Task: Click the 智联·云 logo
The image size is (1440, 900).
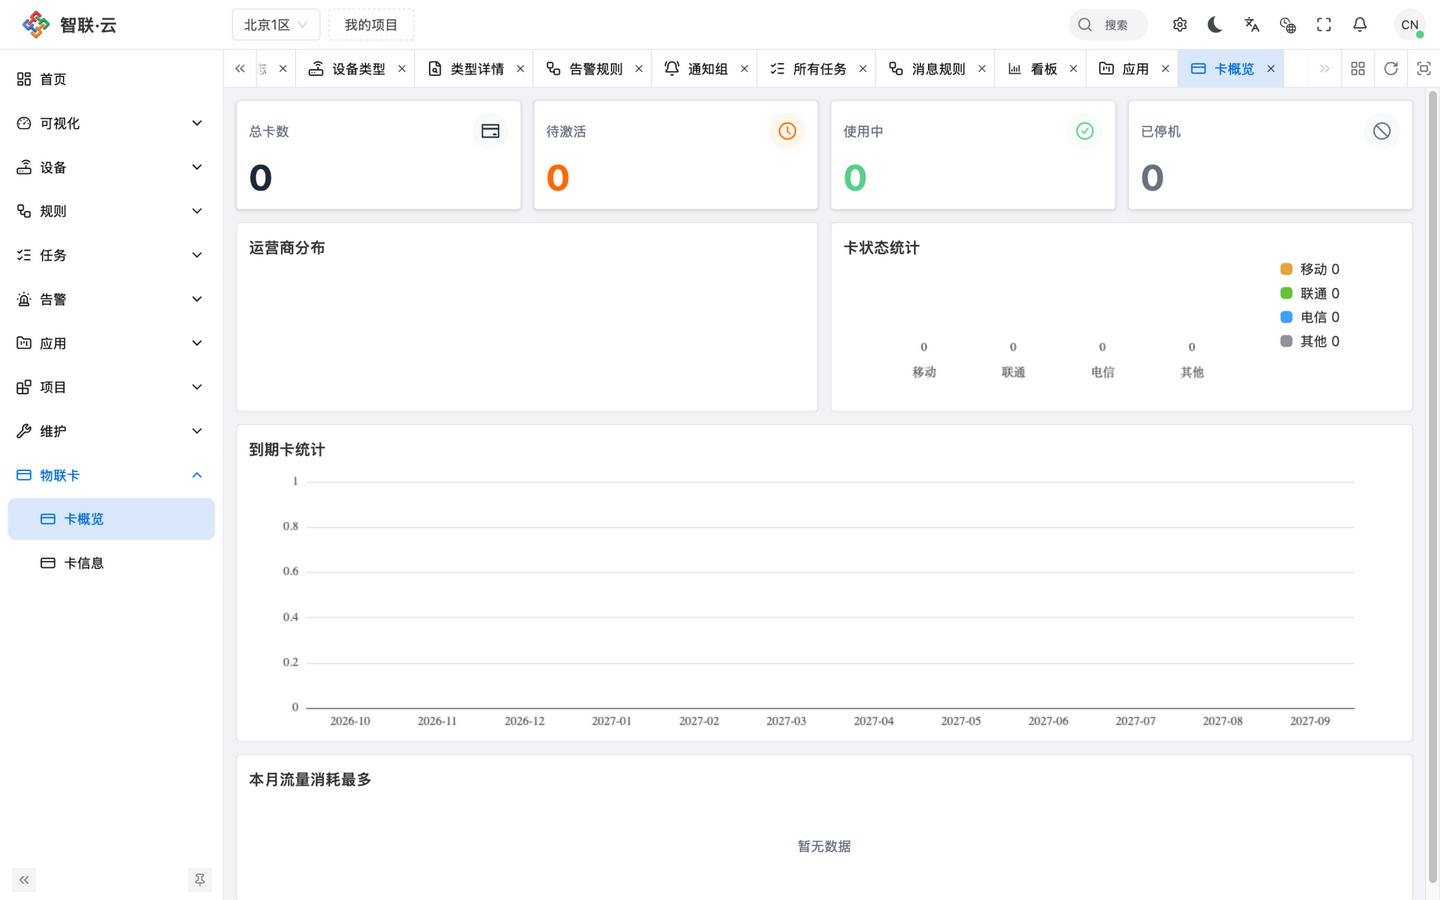Action: 69,25
